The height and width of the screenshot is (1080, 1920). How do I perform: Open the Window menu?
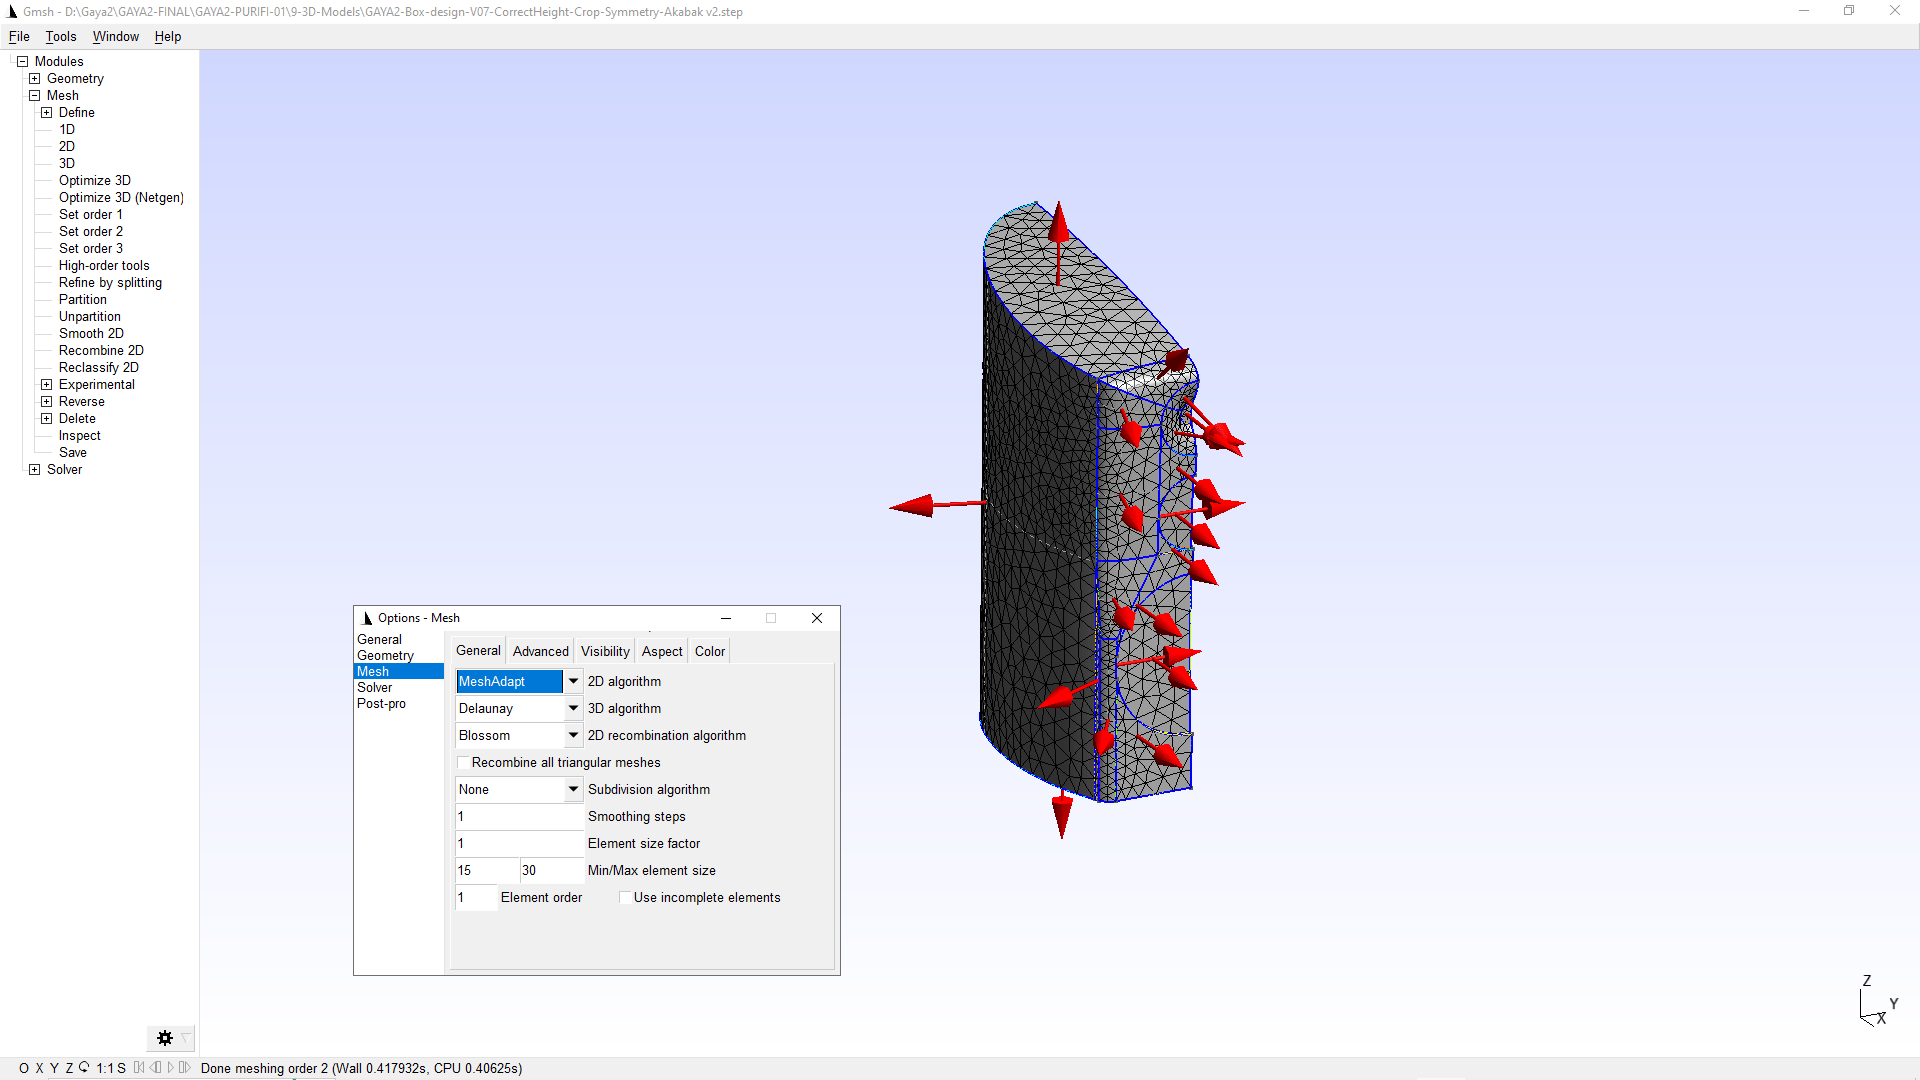point(116,36)
